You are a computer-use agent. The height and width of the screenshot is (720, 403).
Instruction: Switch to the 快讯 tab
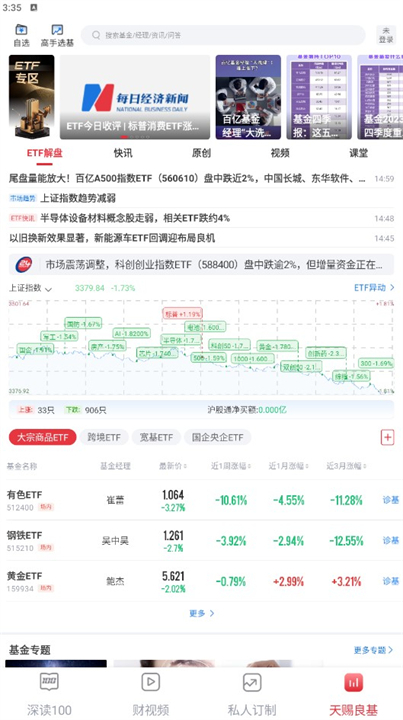point(123,153)
